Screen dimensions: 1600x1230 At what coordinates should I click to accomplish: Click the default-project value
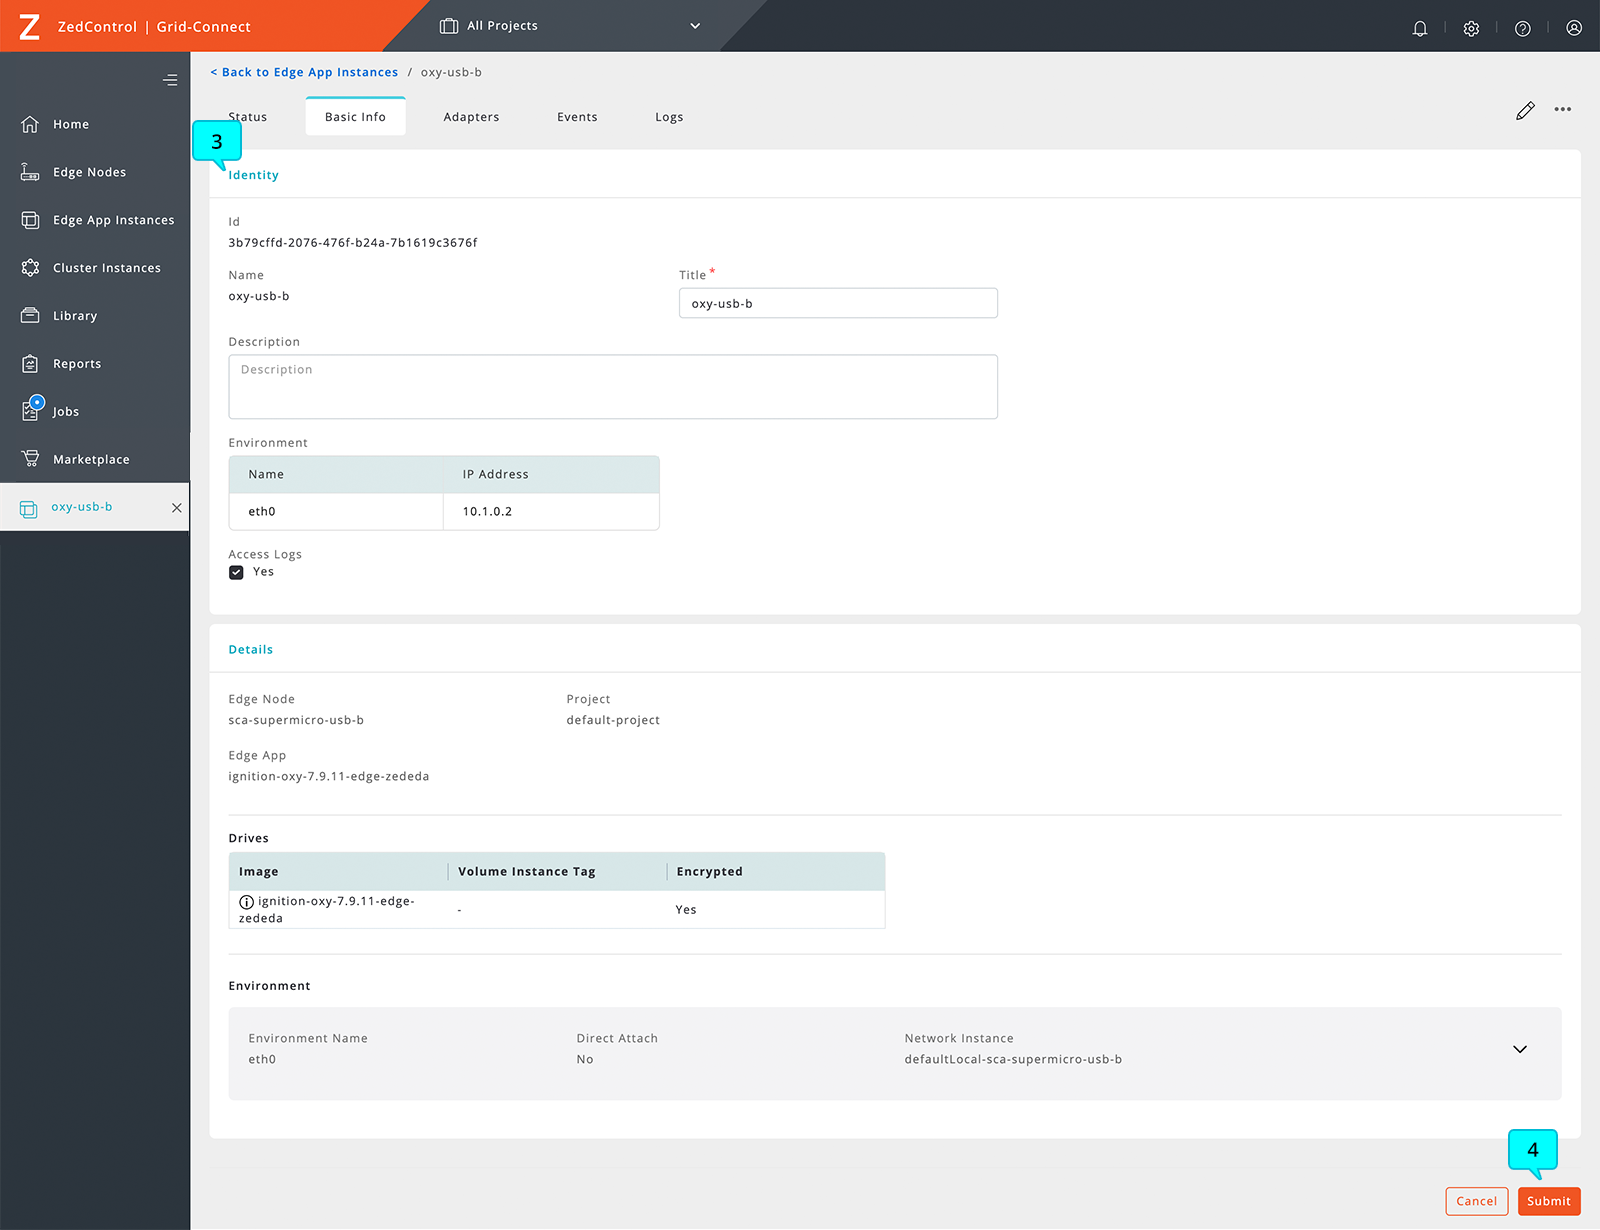[x=613, y=720]
